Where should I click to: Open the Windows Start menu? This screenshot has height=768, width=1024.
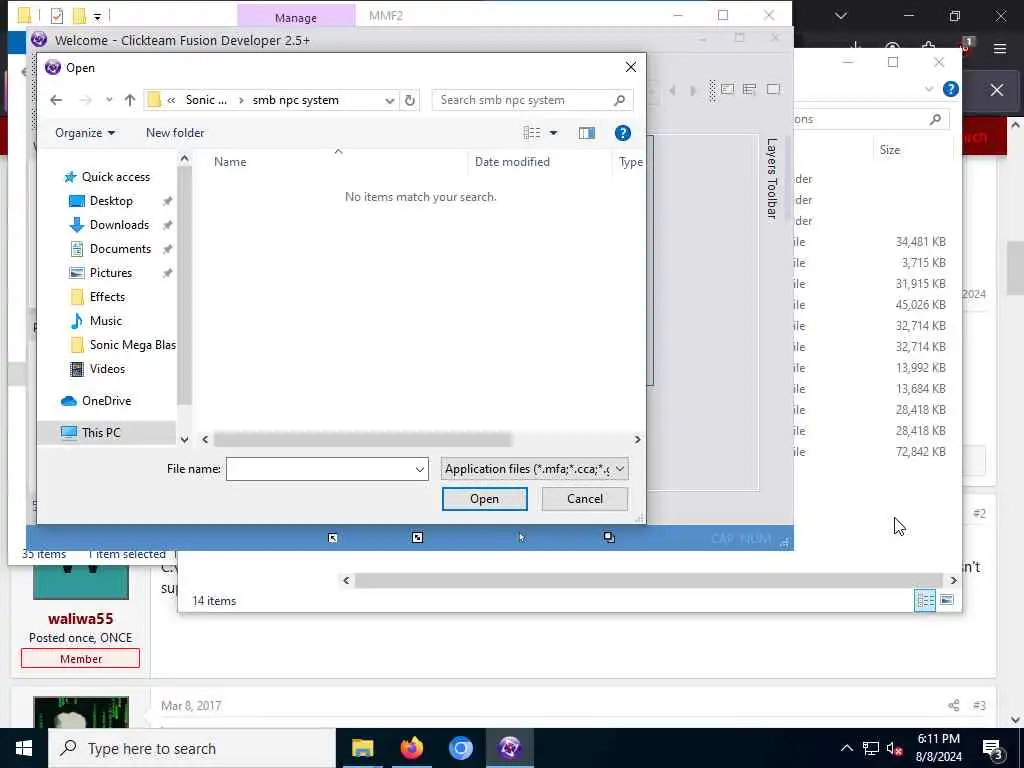point(24,748)
